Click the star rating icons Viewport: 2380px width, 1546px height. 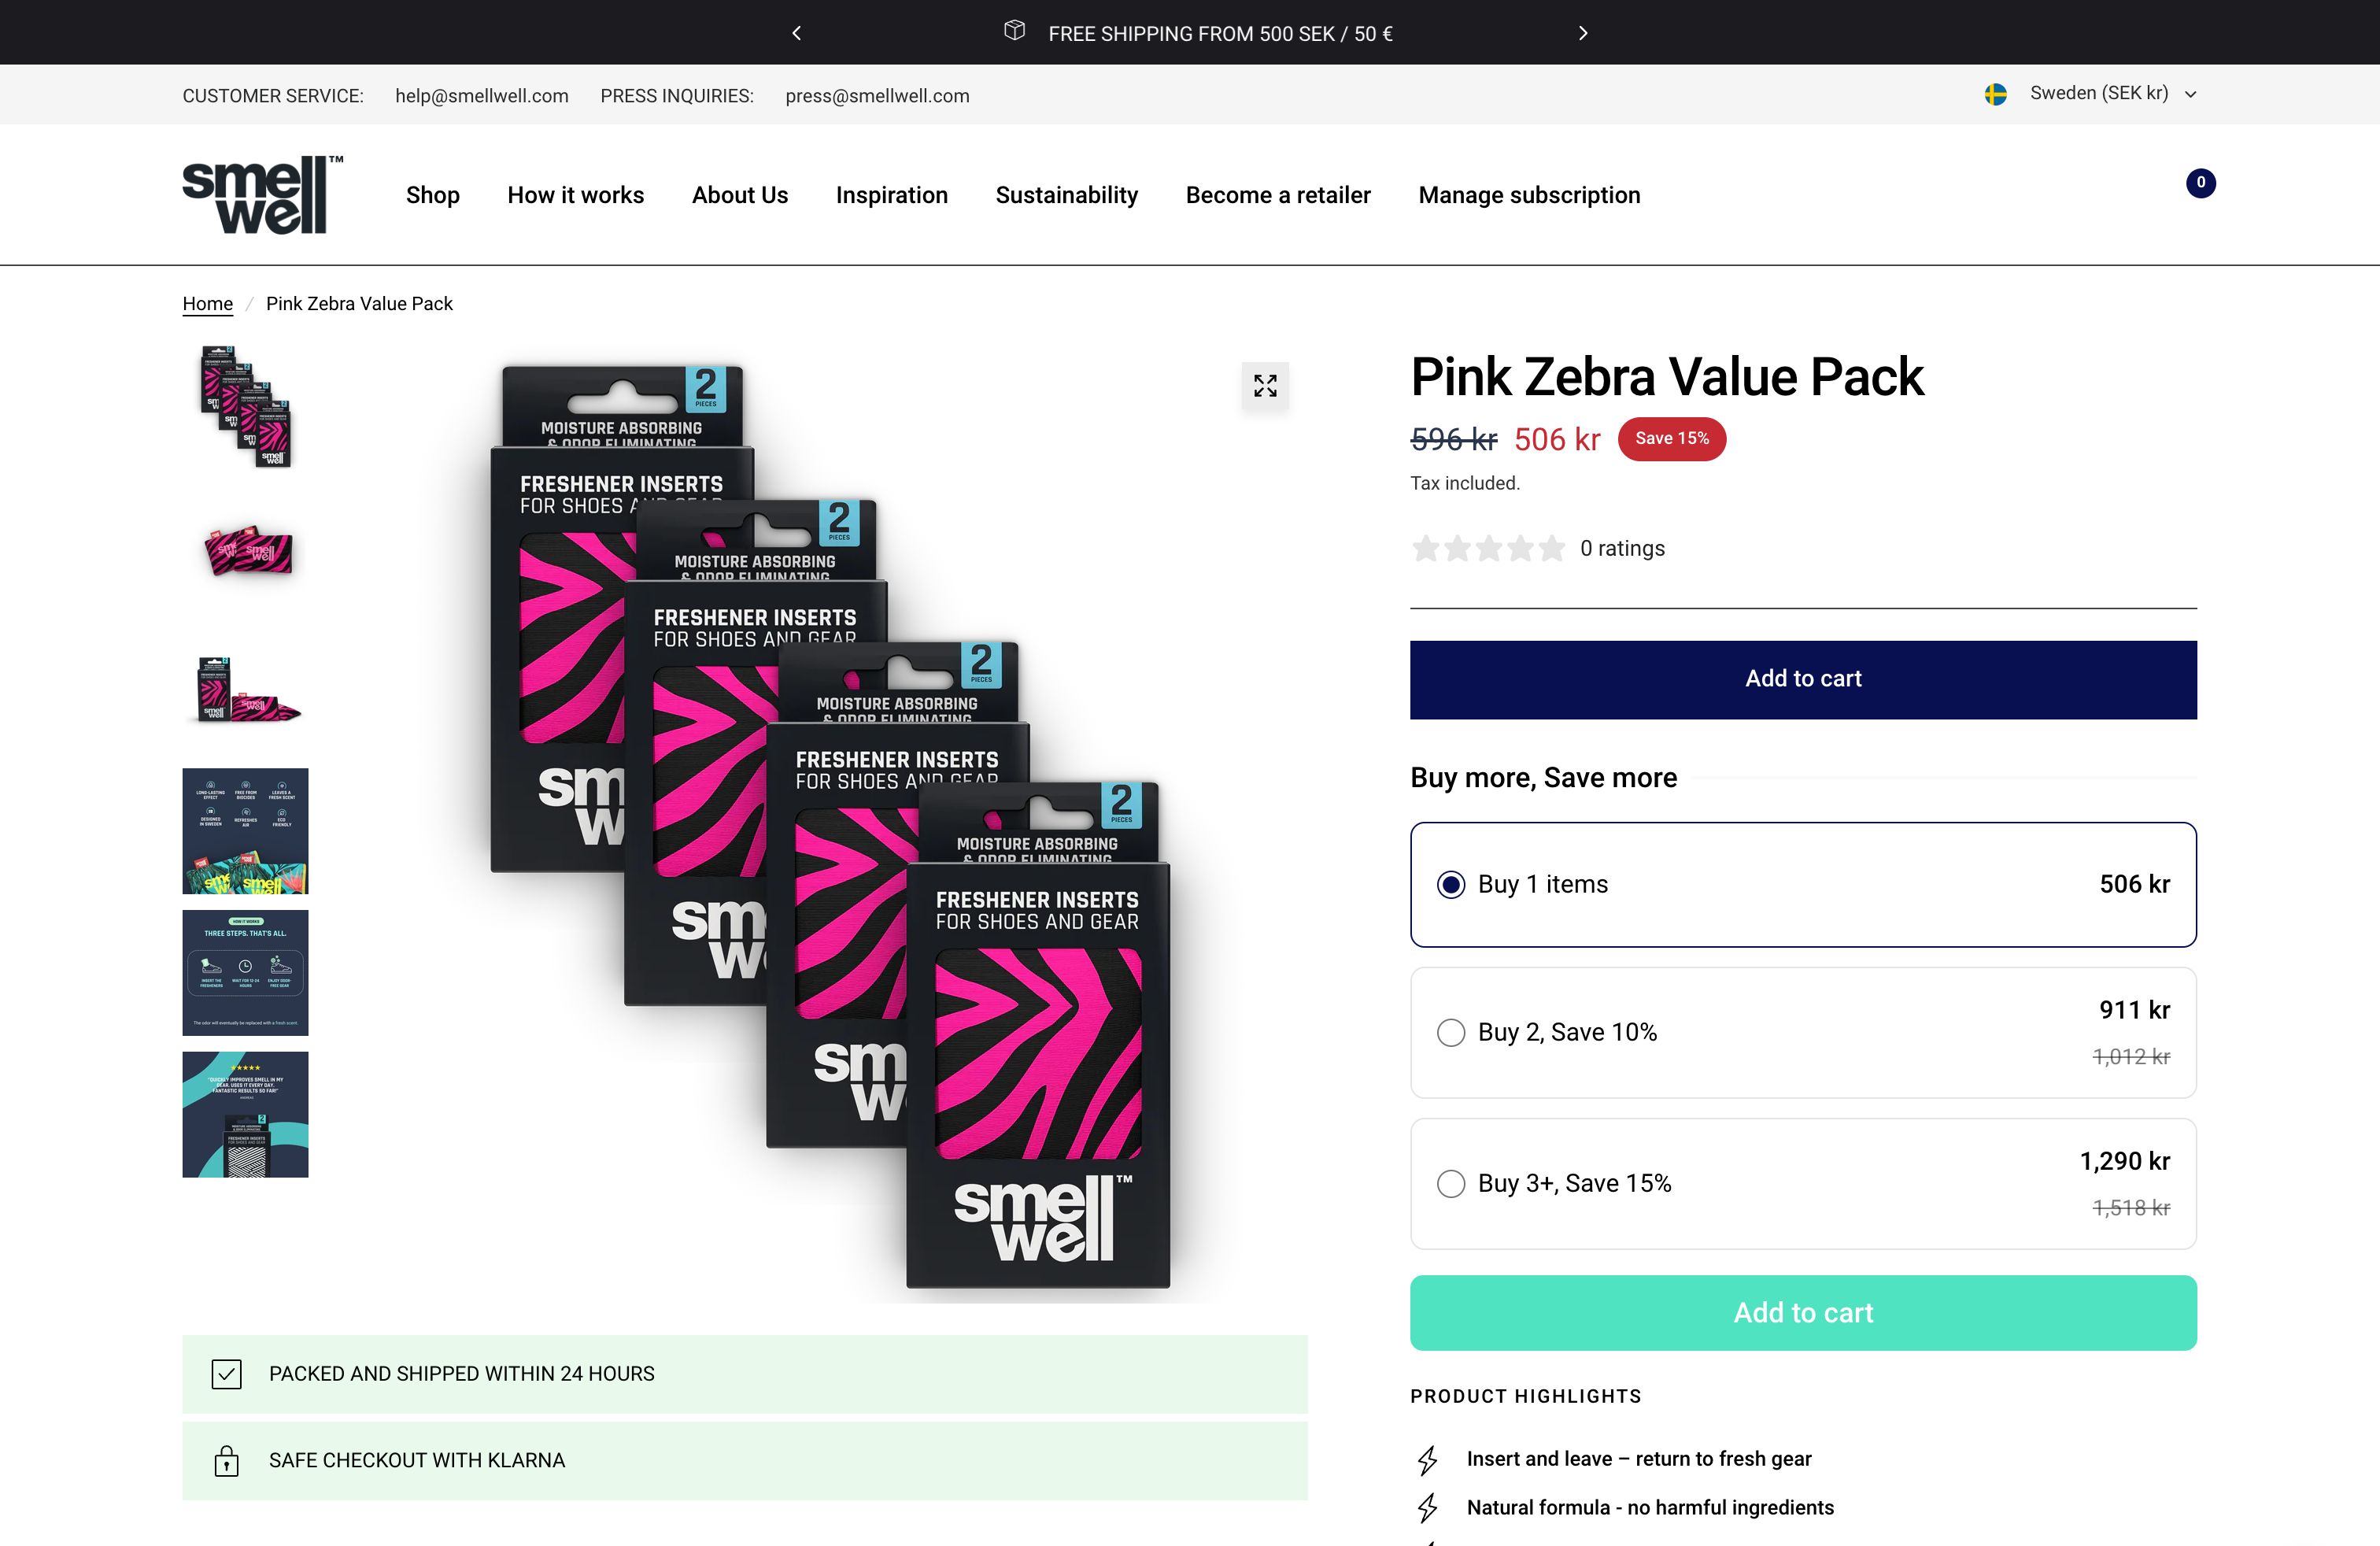coord(1487,548)
